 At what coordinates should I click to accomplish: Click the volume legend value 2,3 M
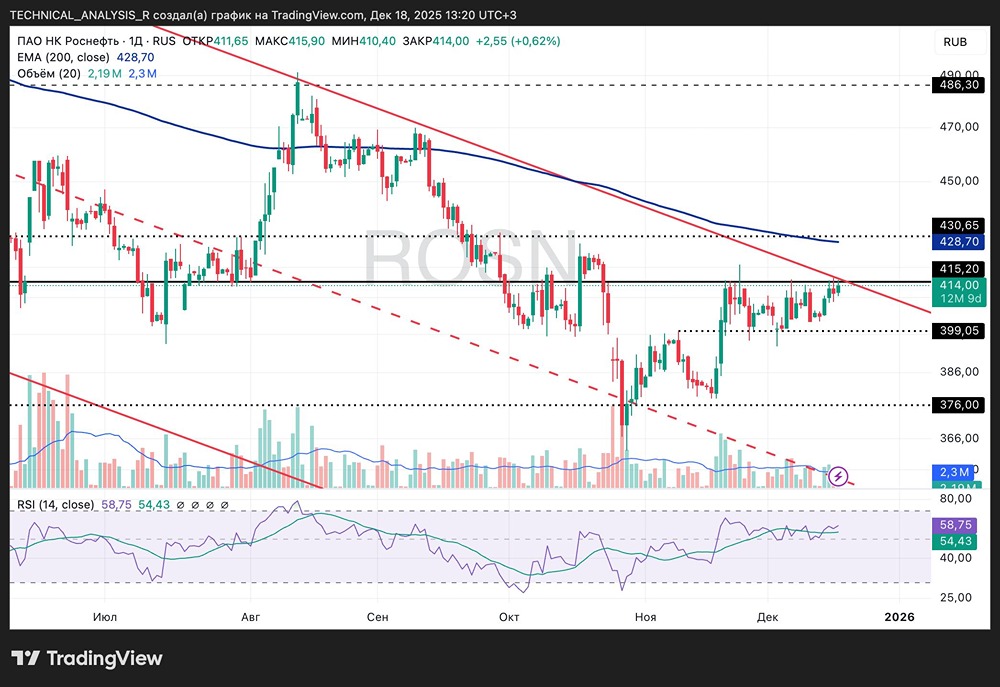(143, 74)
